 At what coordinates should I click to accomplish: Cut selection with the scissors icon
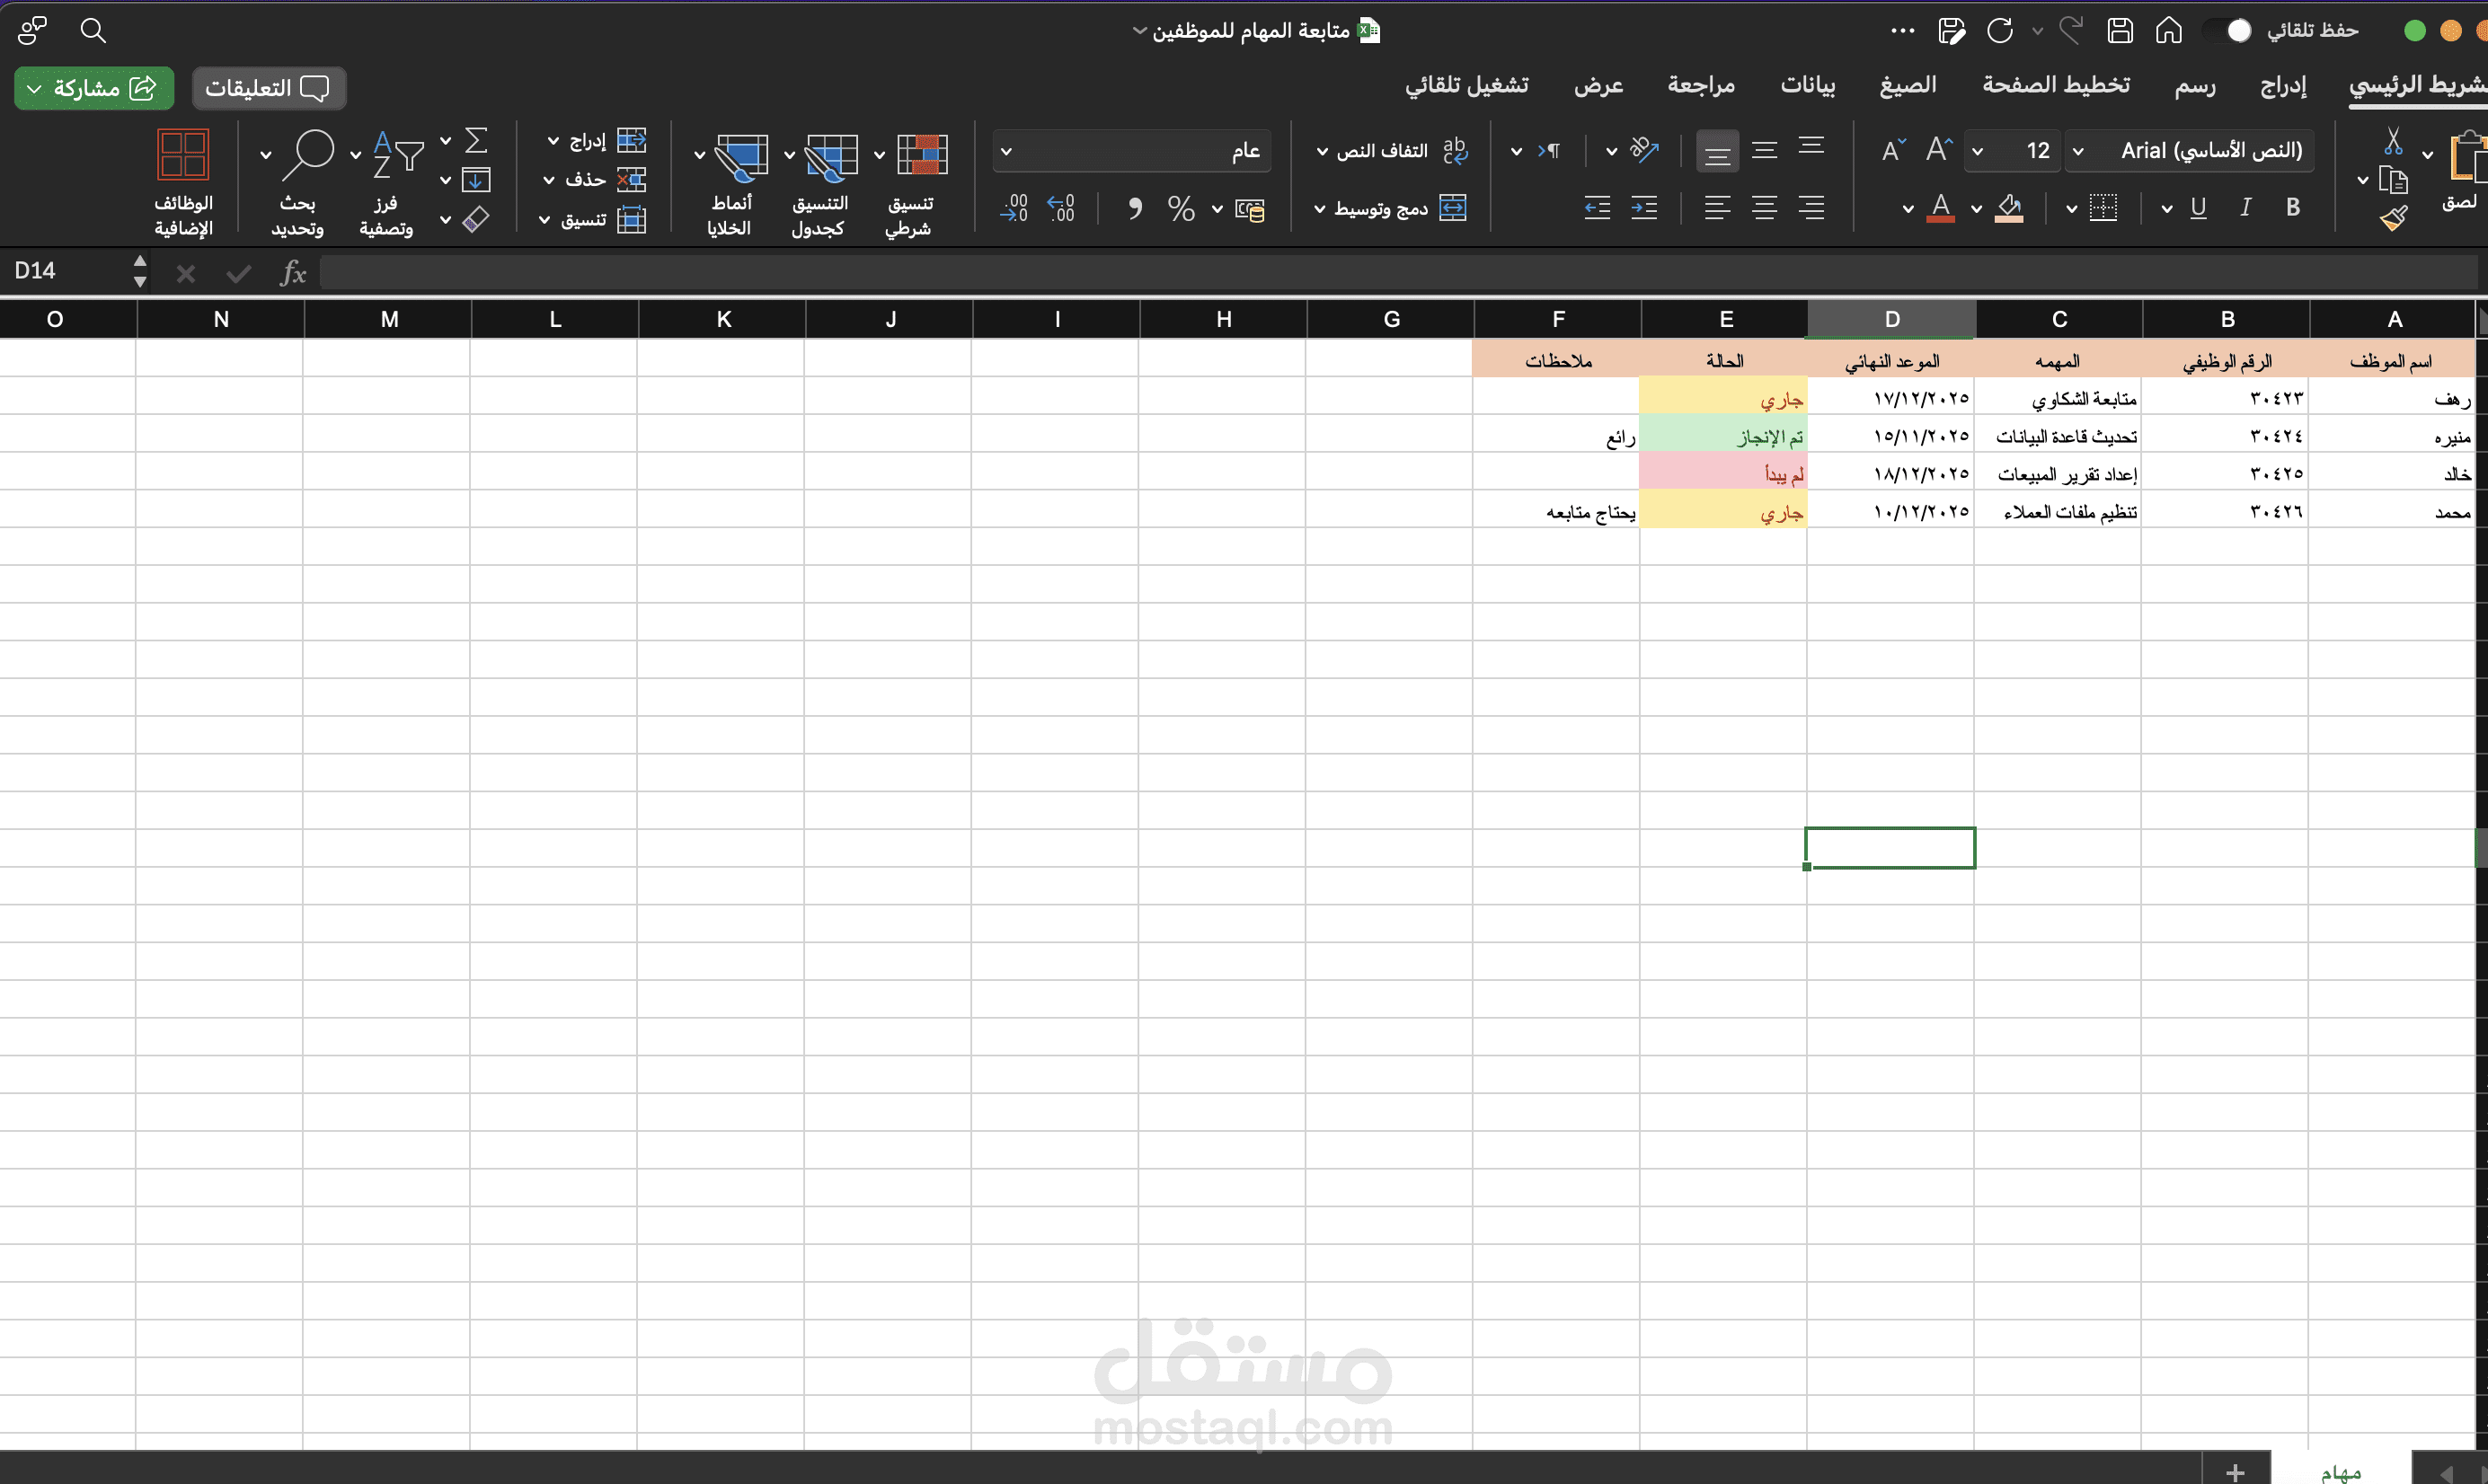2393,141
